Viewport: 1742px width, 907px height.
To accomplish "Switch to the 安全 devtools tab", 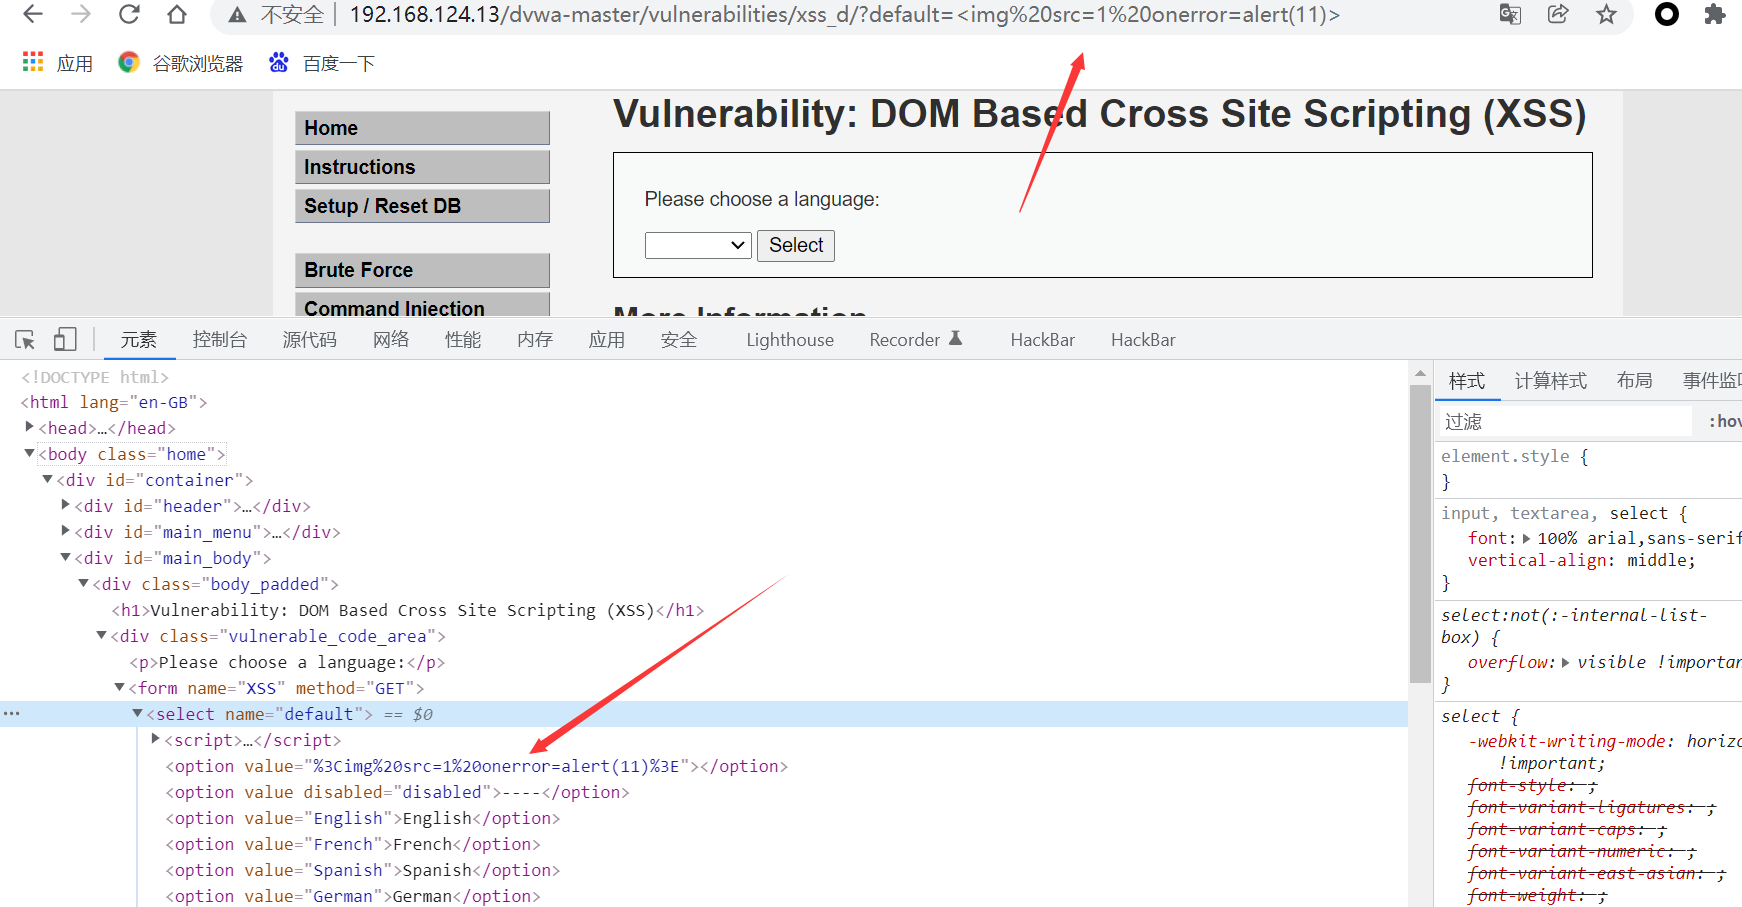I will [x=679, y=340].
